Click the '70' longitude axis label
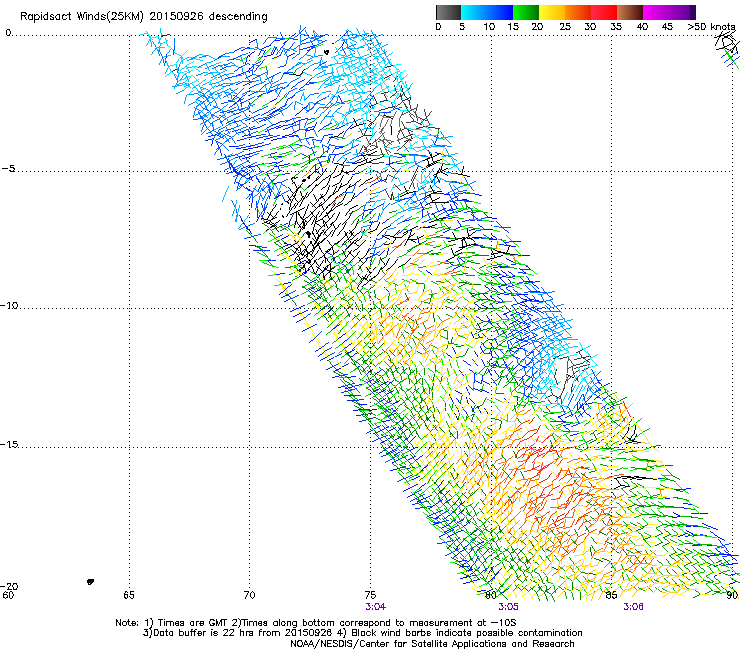This screenshot has height=650, width=740. (x=249, y=595)
